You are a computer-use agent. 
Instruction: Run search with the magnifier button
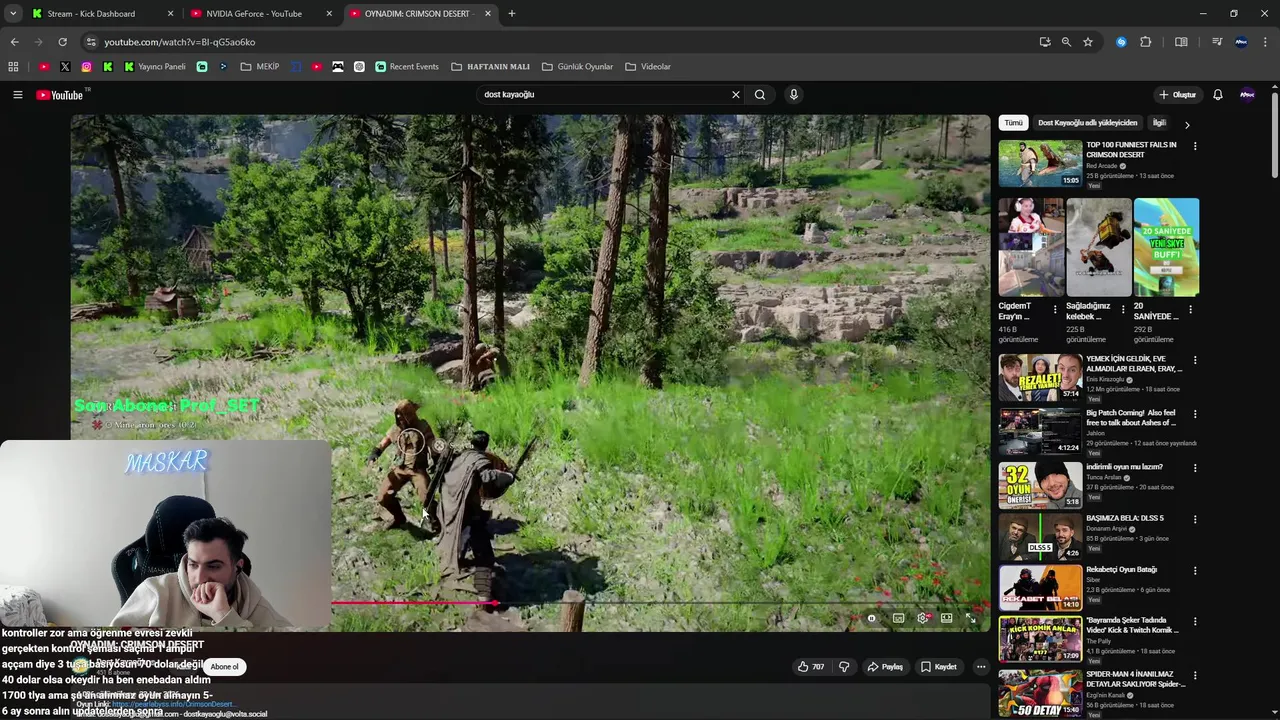(x=760, y=95)
